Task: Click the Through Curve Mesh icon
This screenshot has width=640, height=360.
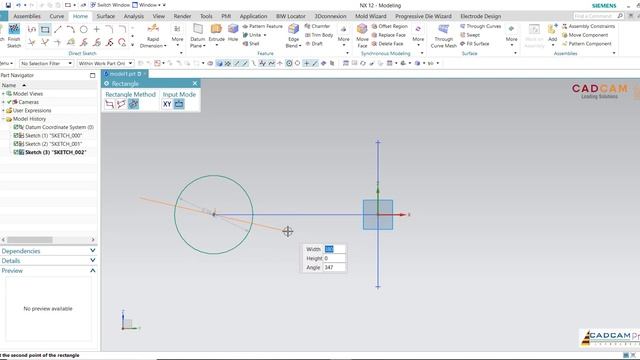Action: 443,29
